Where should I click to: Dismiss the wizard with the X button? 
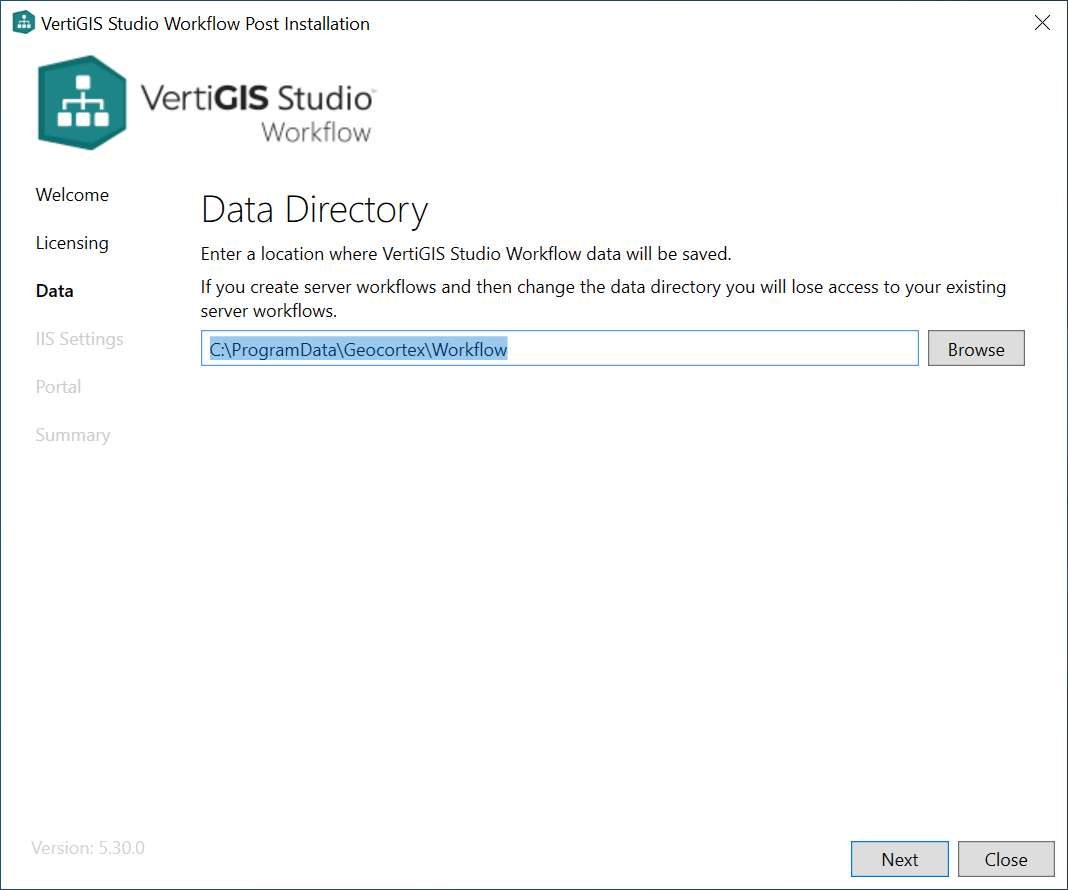(x=1042, y=22)
